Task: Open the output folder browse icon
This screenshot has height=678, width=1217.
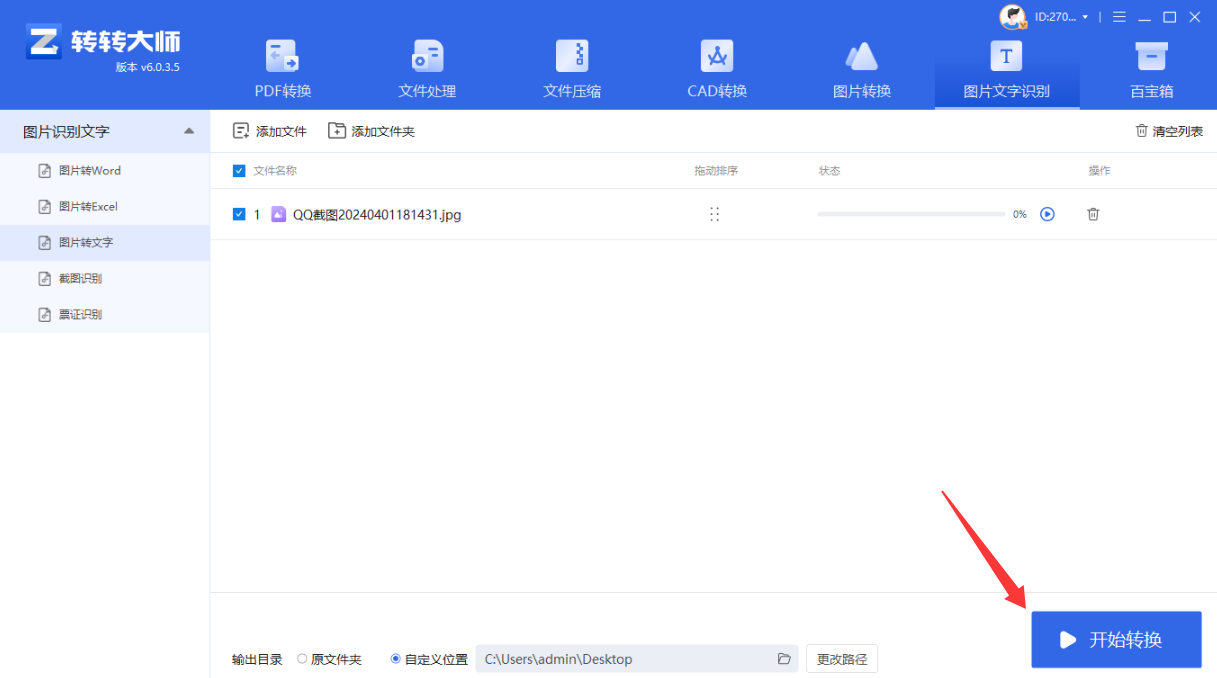Action: click(784, 659)
